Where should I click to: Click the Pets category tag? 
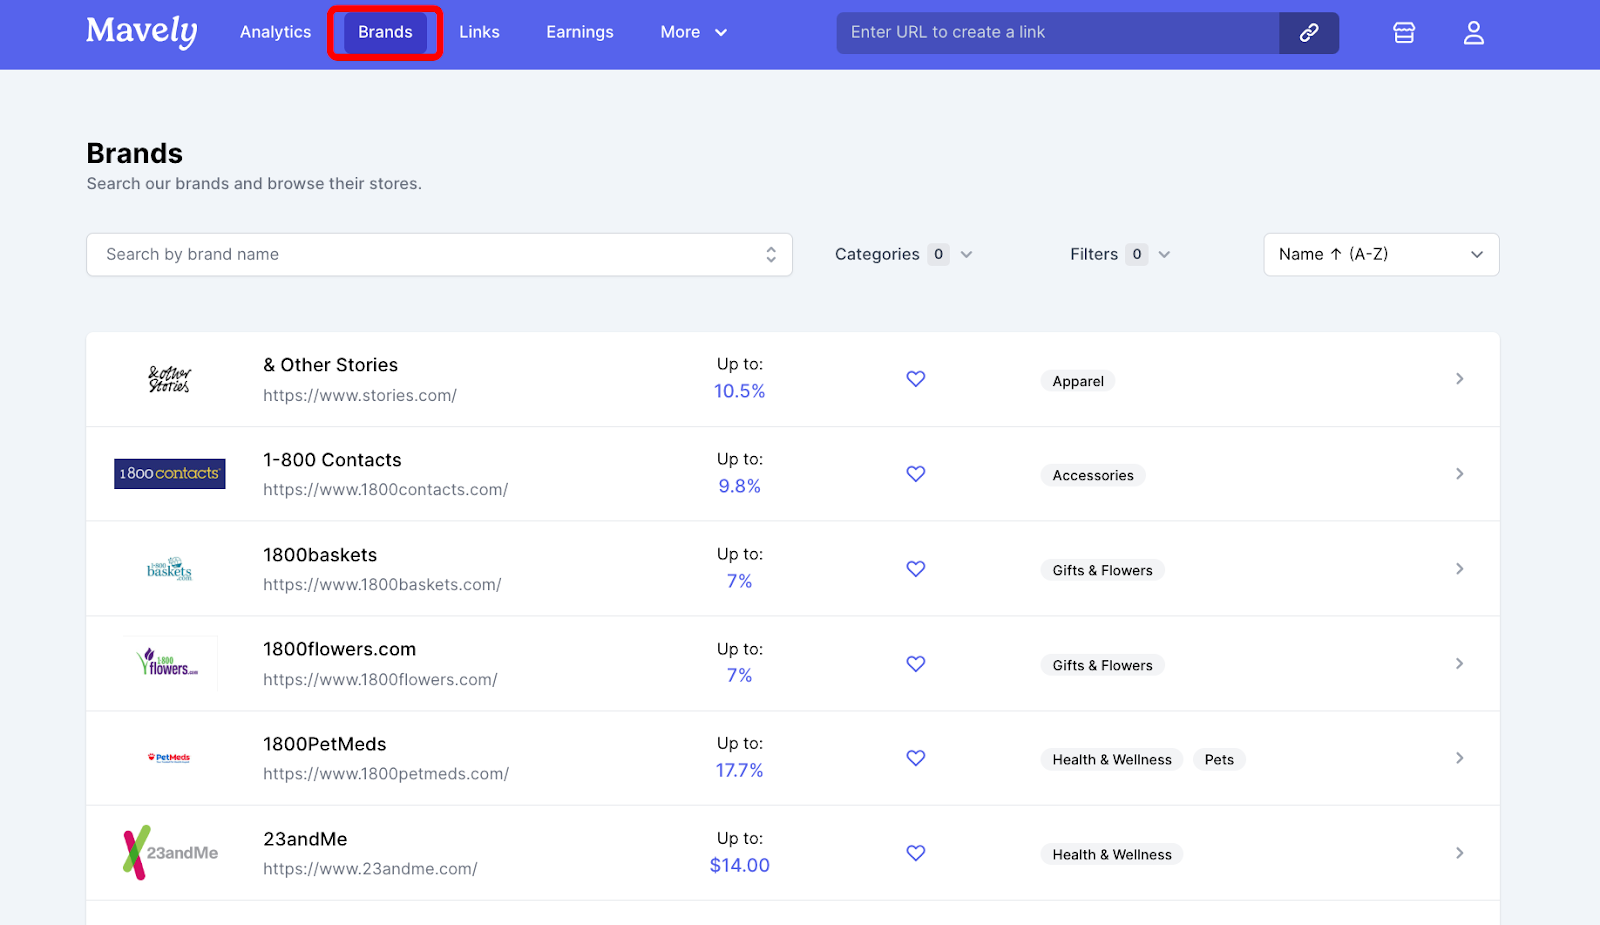[x=1219, y=759]
